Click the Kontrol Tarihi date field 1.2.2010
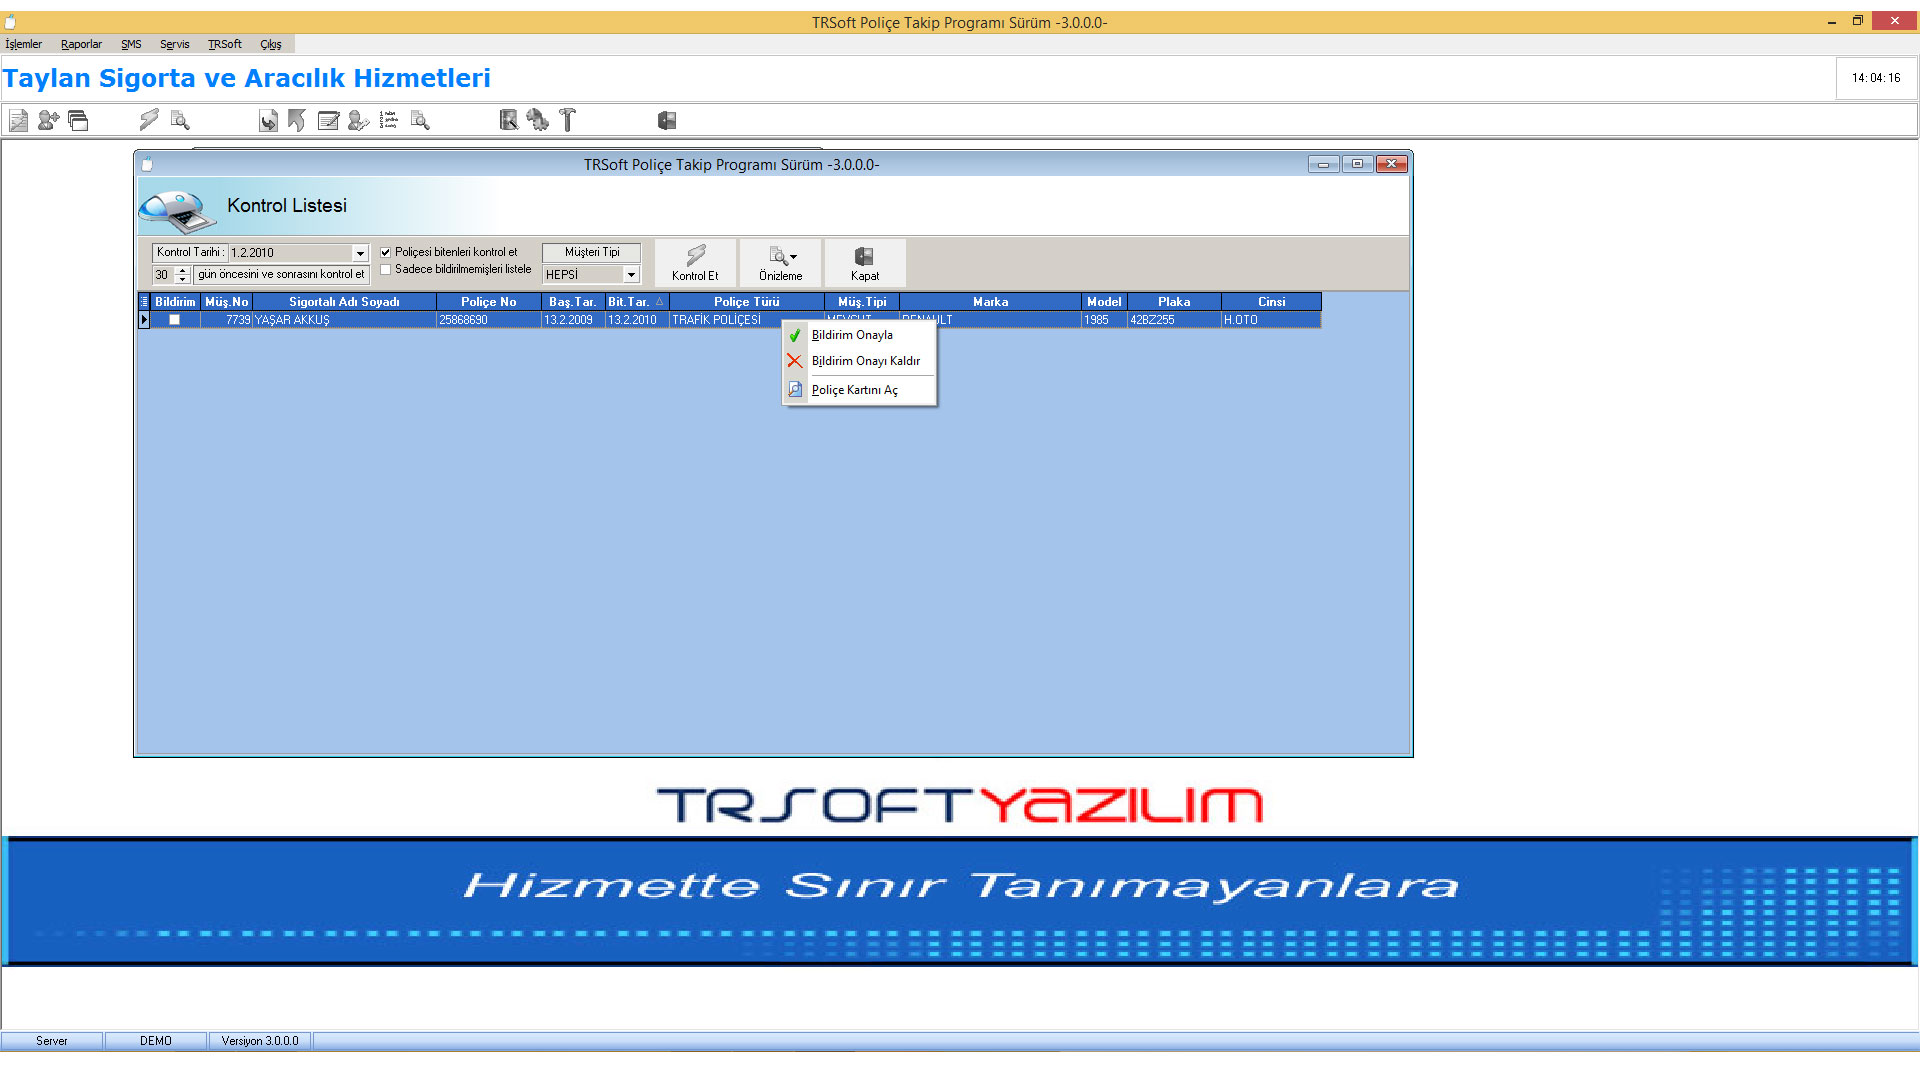The height and width of the screenshot is (1080, 1920). (290, 253)
